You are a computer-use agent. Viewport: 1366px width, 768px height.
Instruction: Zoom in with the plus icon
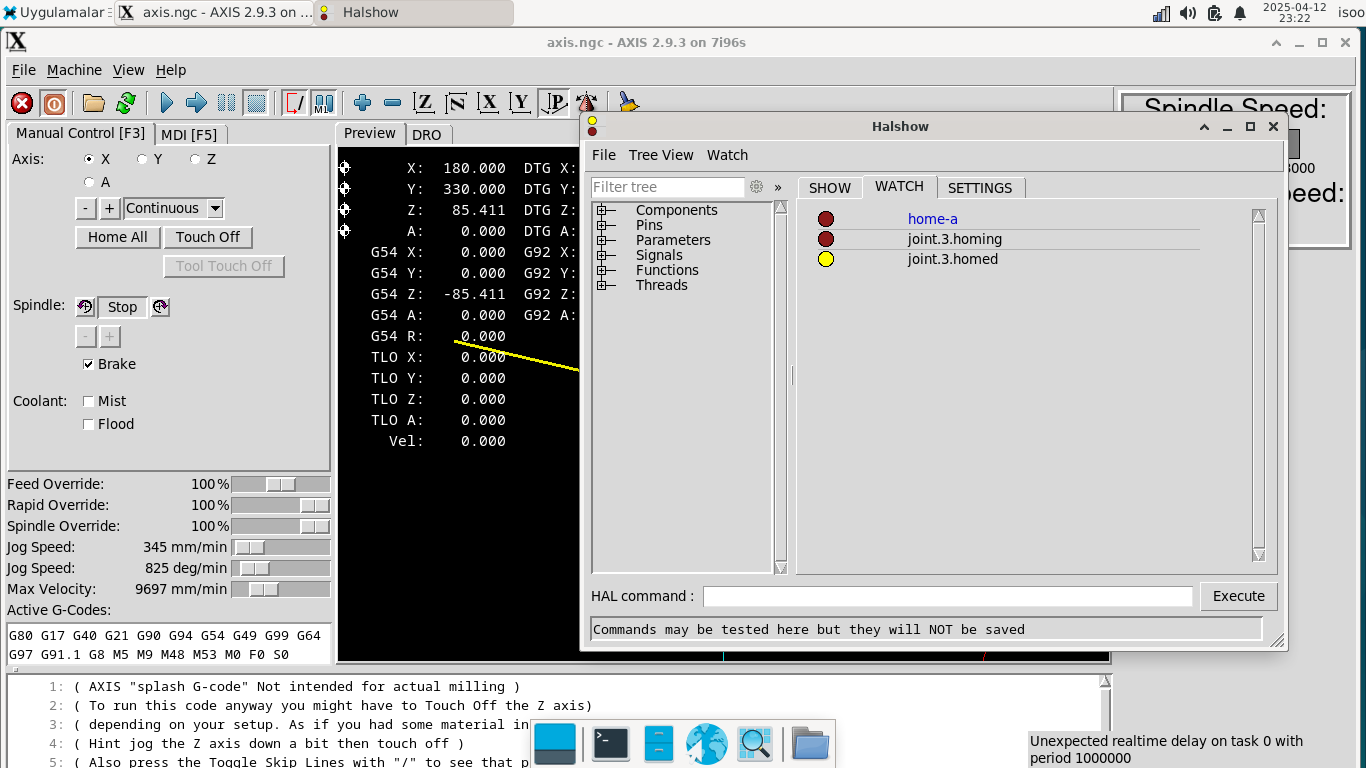(x=362, y=103)
